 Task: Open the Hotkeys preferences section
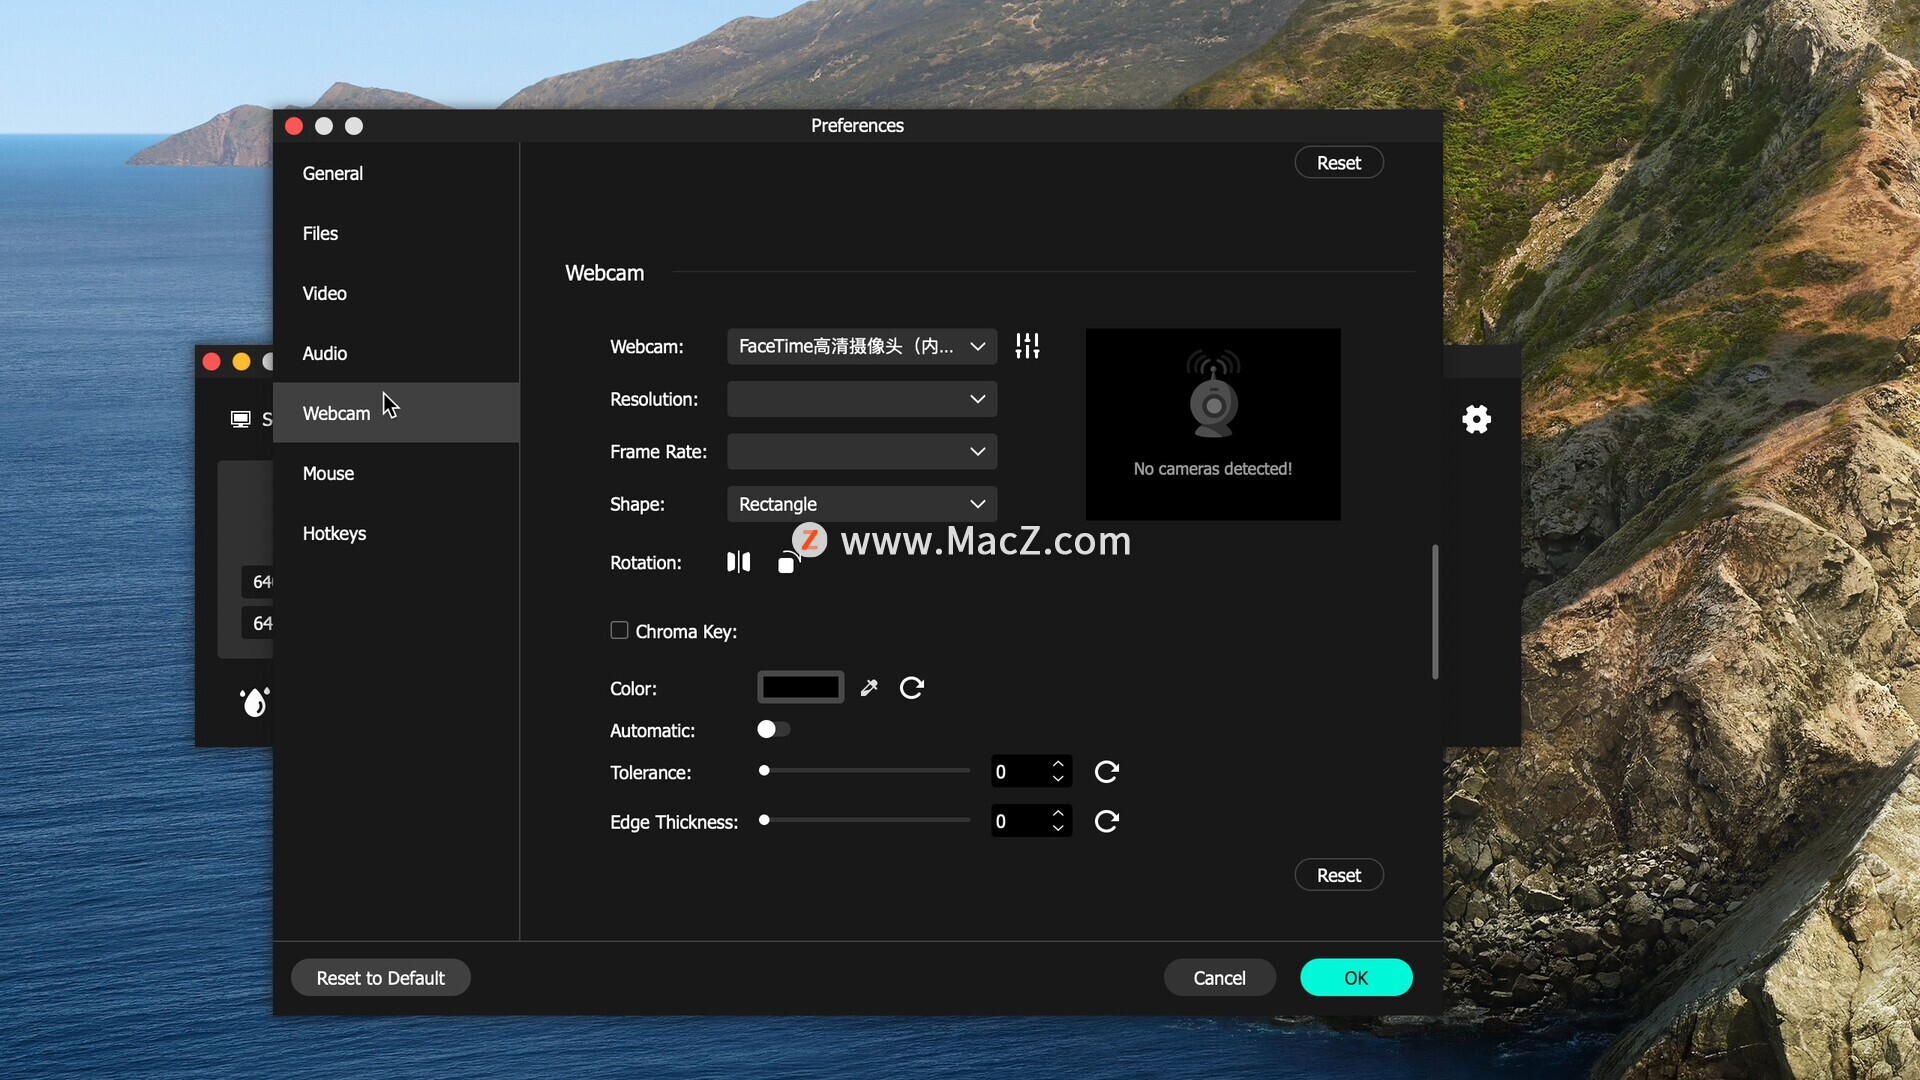[x=334, y=533]
